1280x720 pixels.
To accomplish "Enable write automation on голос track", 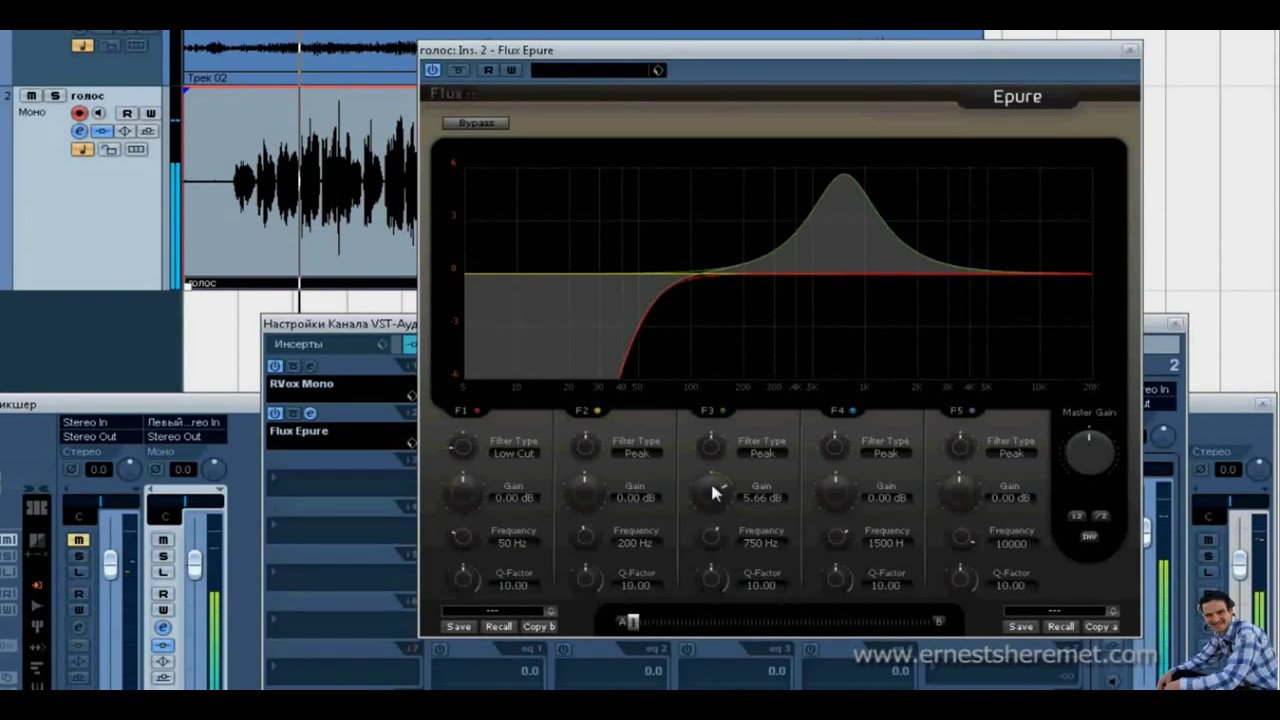I will pyautogui.click(x=150, y=114).
